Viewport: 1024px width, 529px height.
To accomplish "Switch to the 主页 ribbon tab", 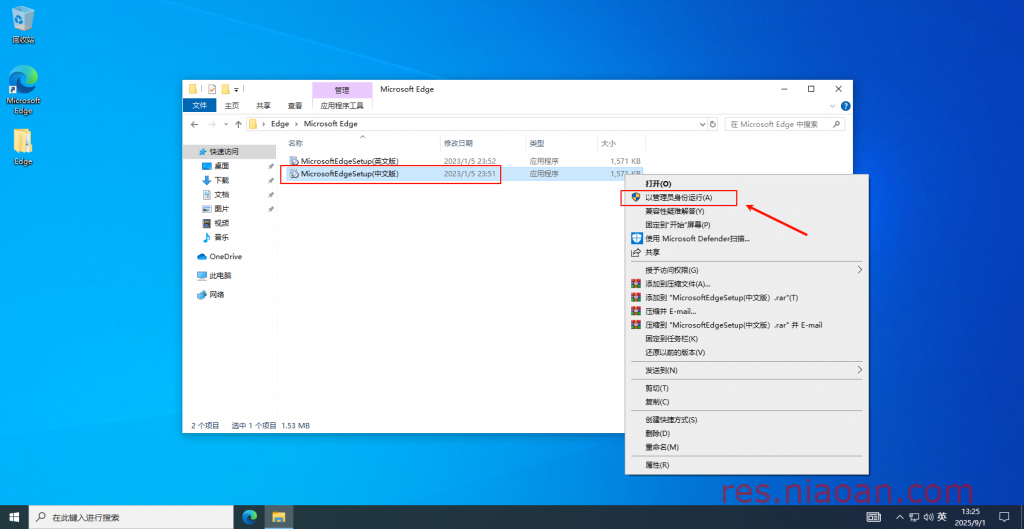I will [x=232, y=105].
